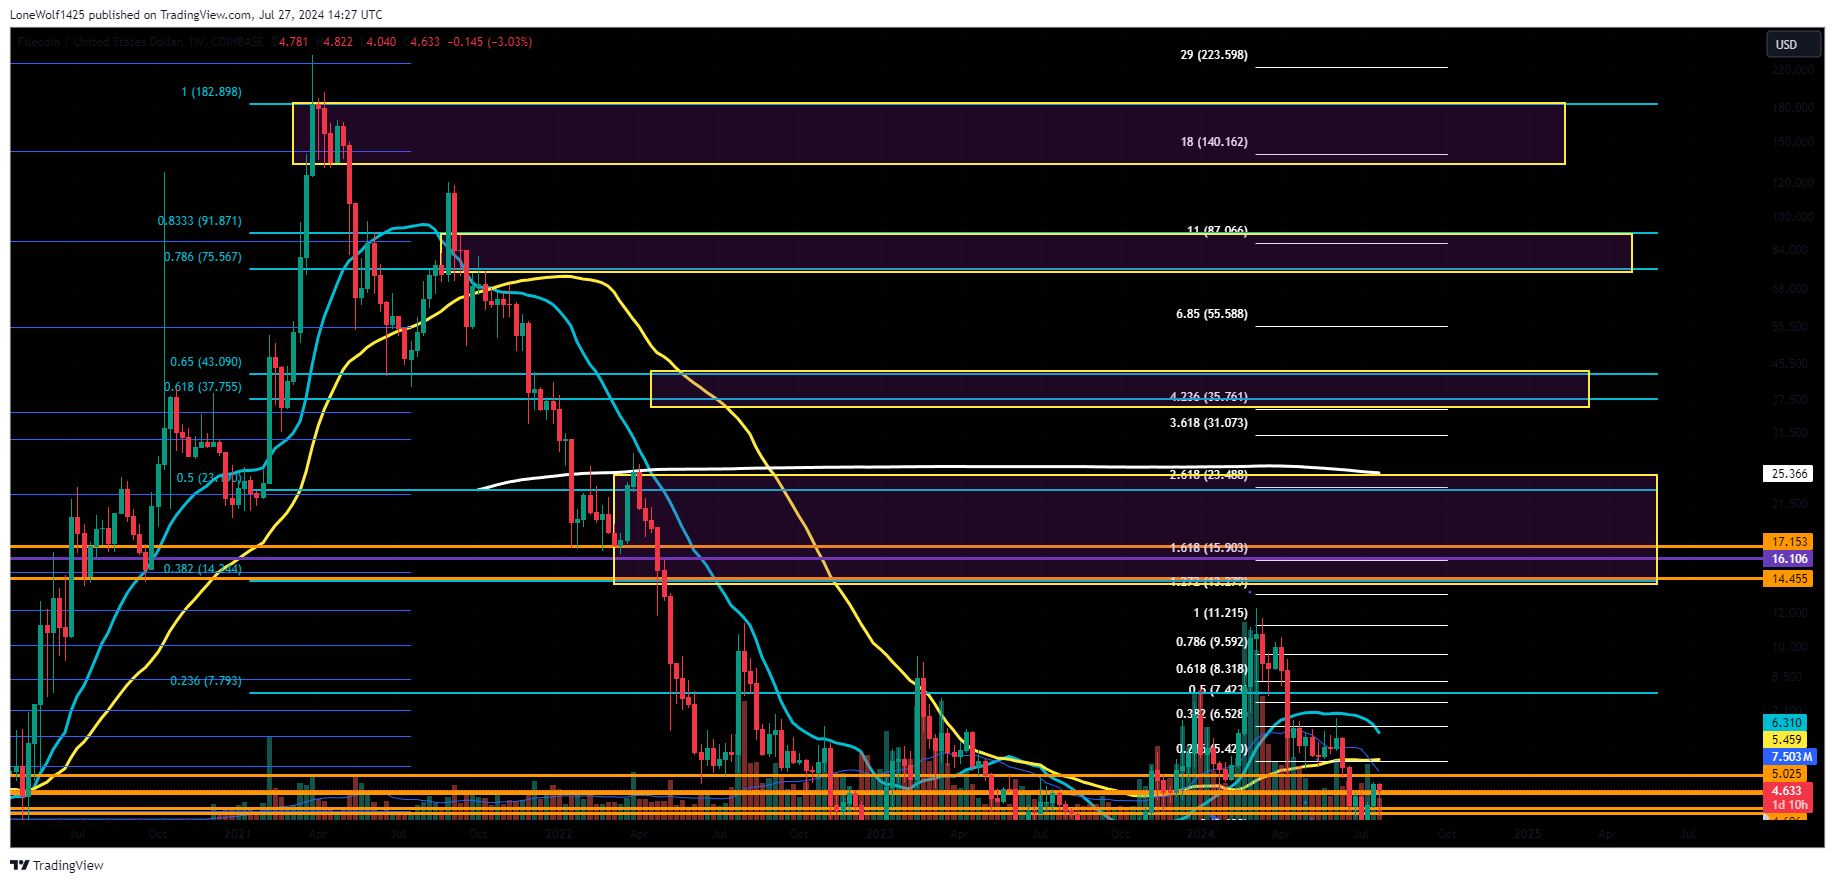Click the TradingView logo in the footer
The height and width of the screenshot is (883, 1835).
(x=58, y=865)
